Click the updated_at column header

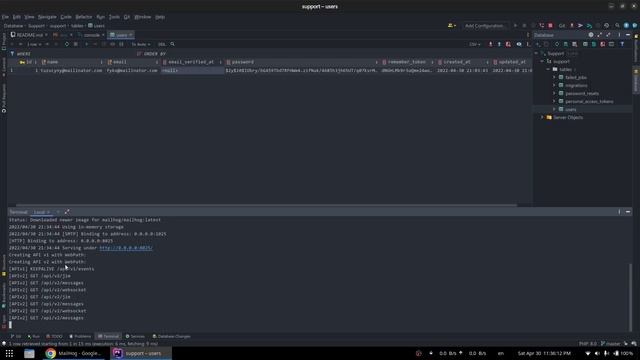coord(512,62)
